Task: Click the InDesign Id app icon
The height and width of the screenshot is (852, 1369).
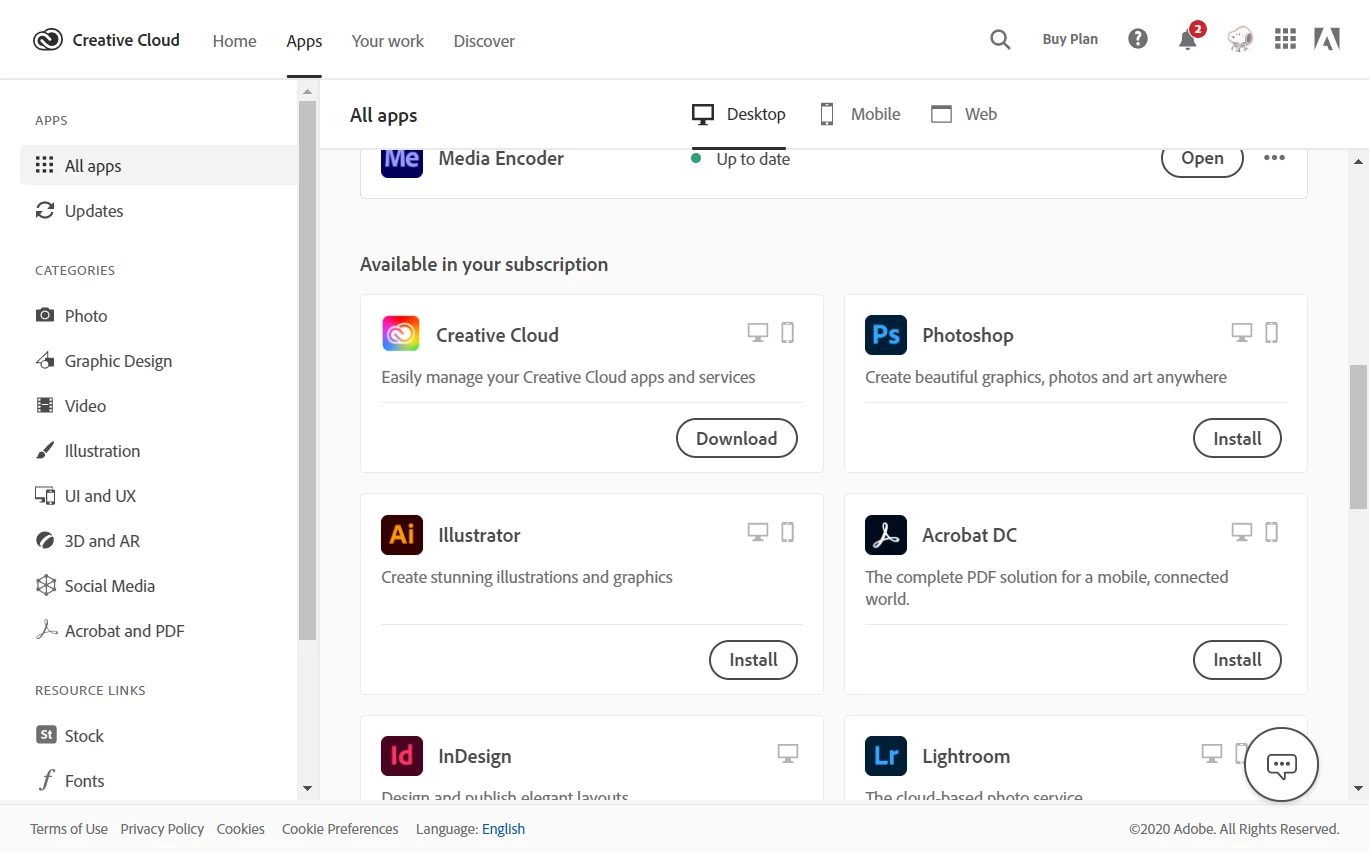Action: pos(402,755)
